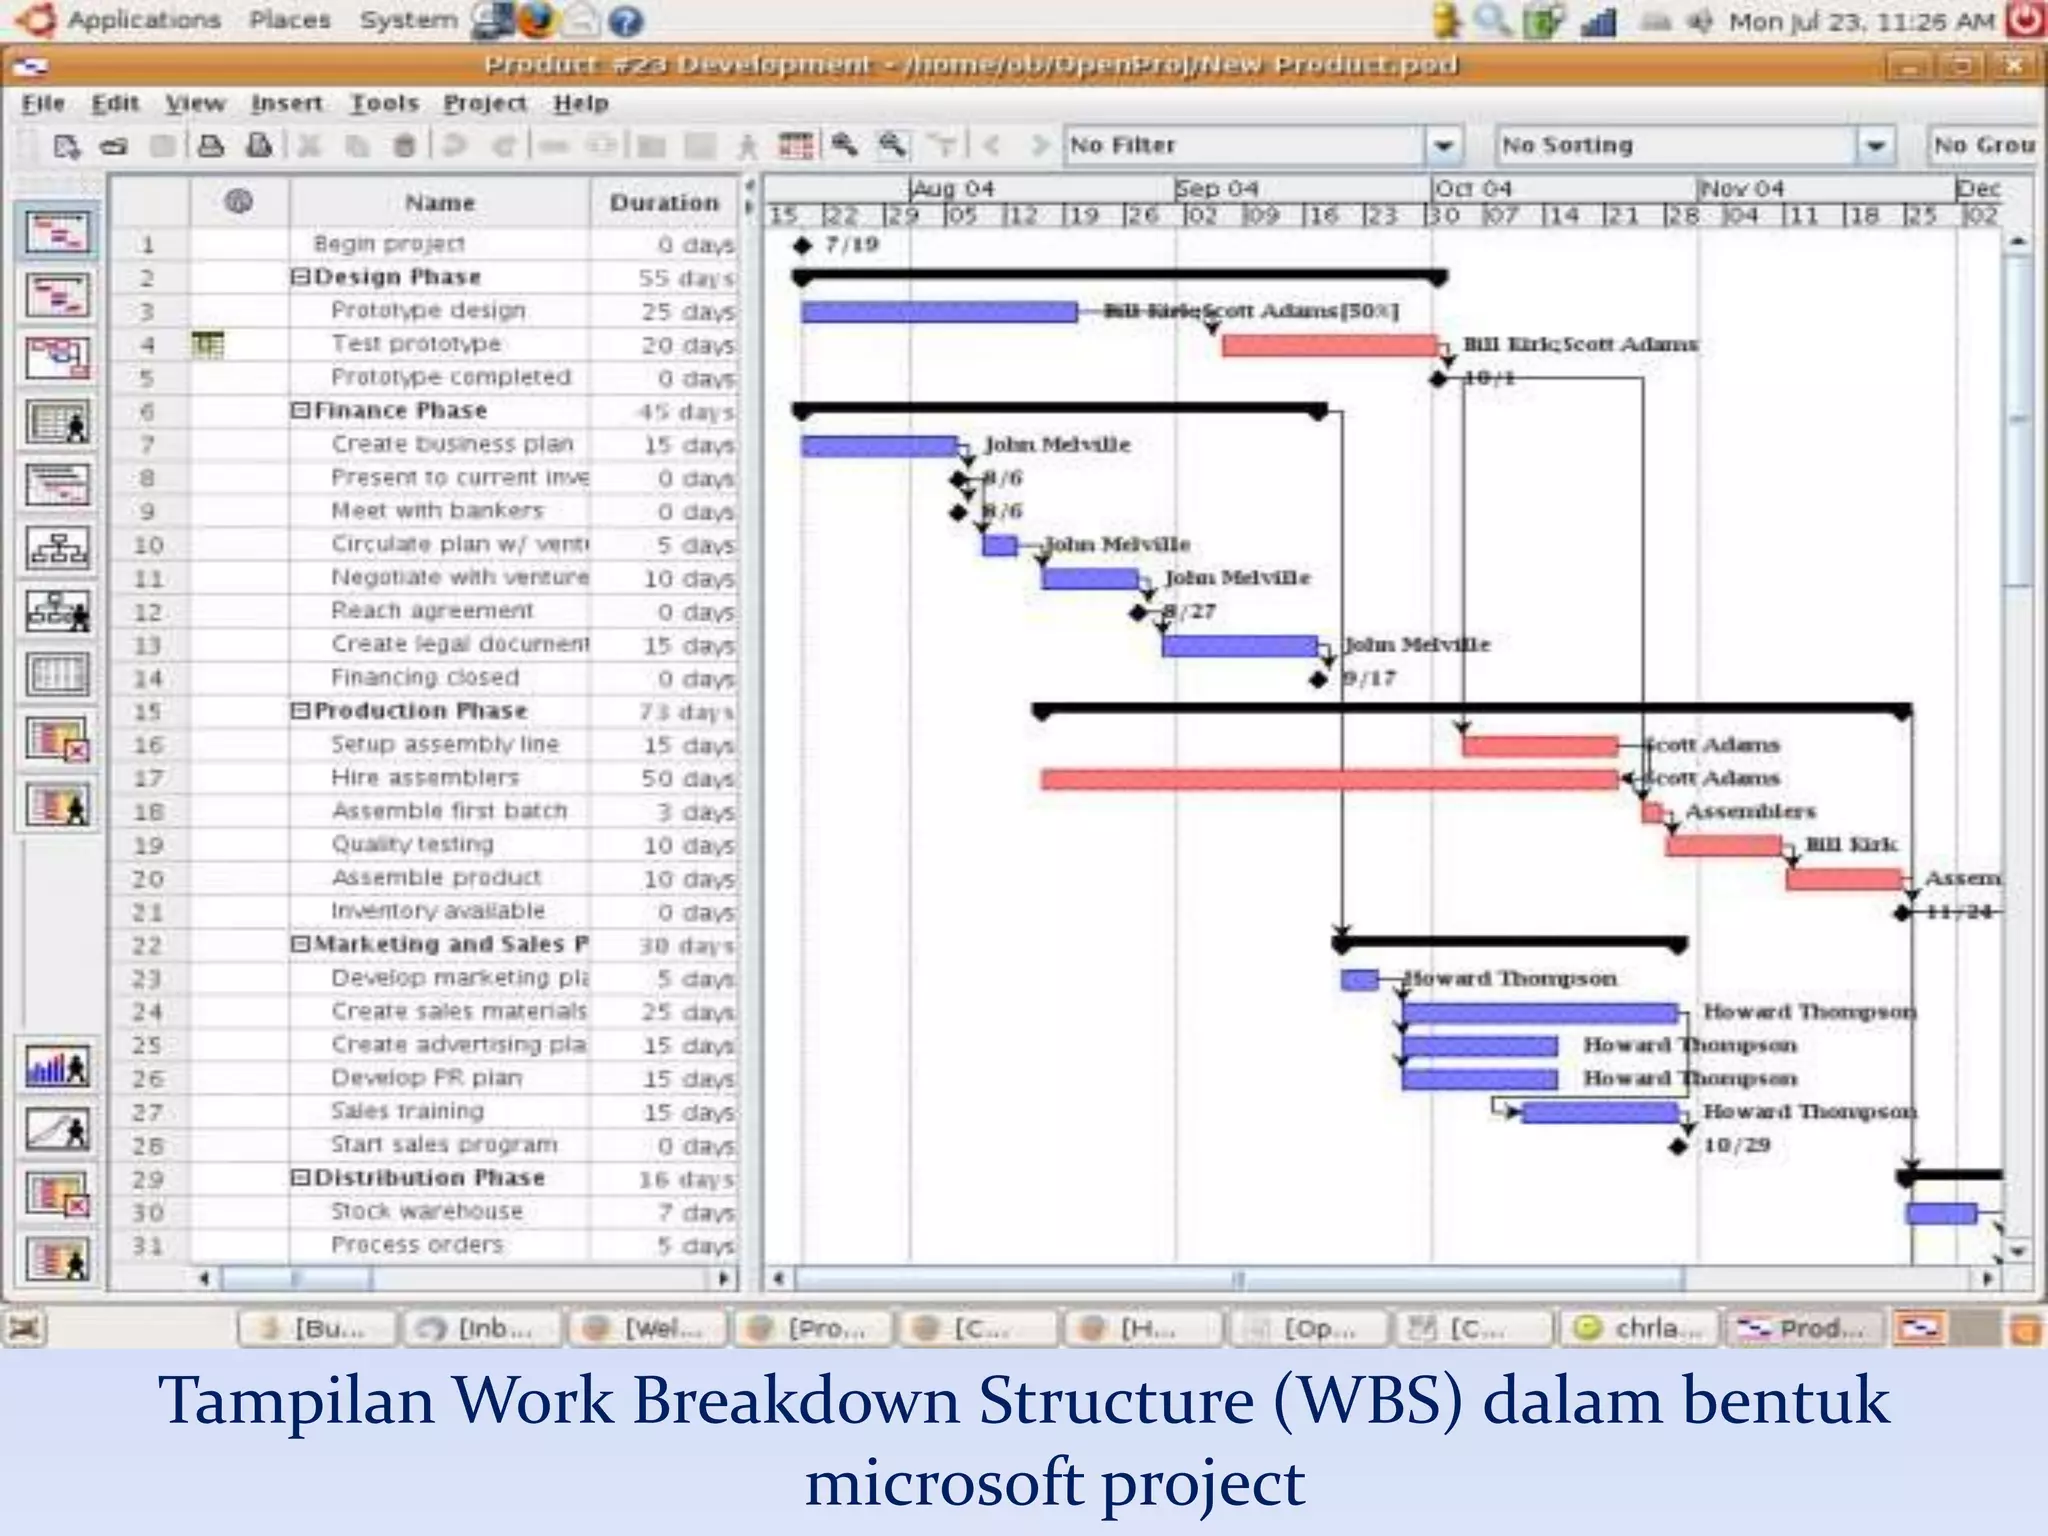Open the No Sorting dropdown
The height and width of the screenshot is (1536, 2048).
(1875, 146)
